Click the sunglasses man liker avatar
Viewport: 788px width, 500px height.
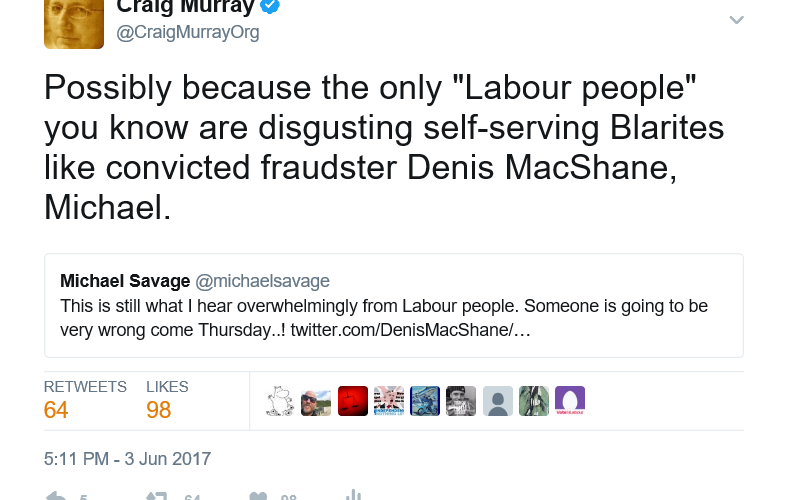click(316, 401)
